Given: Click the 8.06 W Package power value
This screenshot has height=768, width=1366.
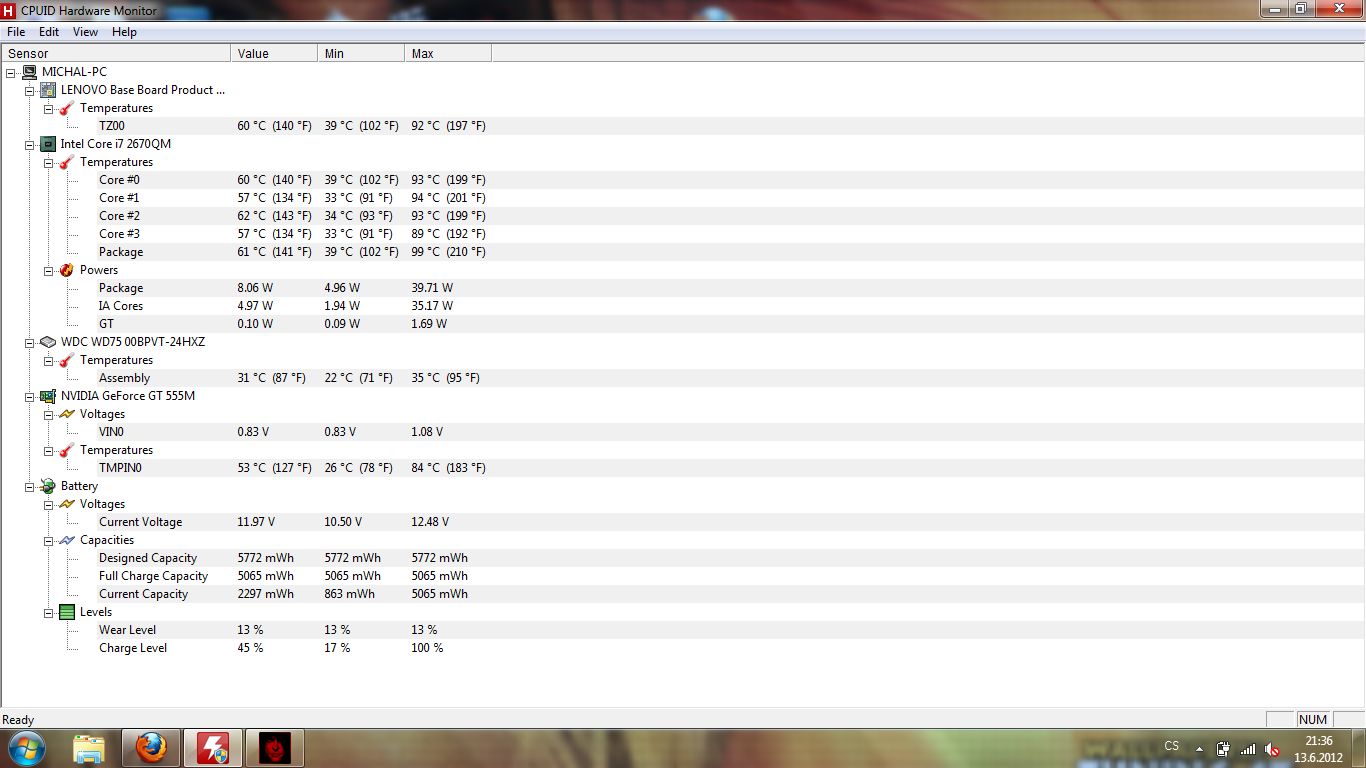Looking at the screenshot, I should click(255, 288).
